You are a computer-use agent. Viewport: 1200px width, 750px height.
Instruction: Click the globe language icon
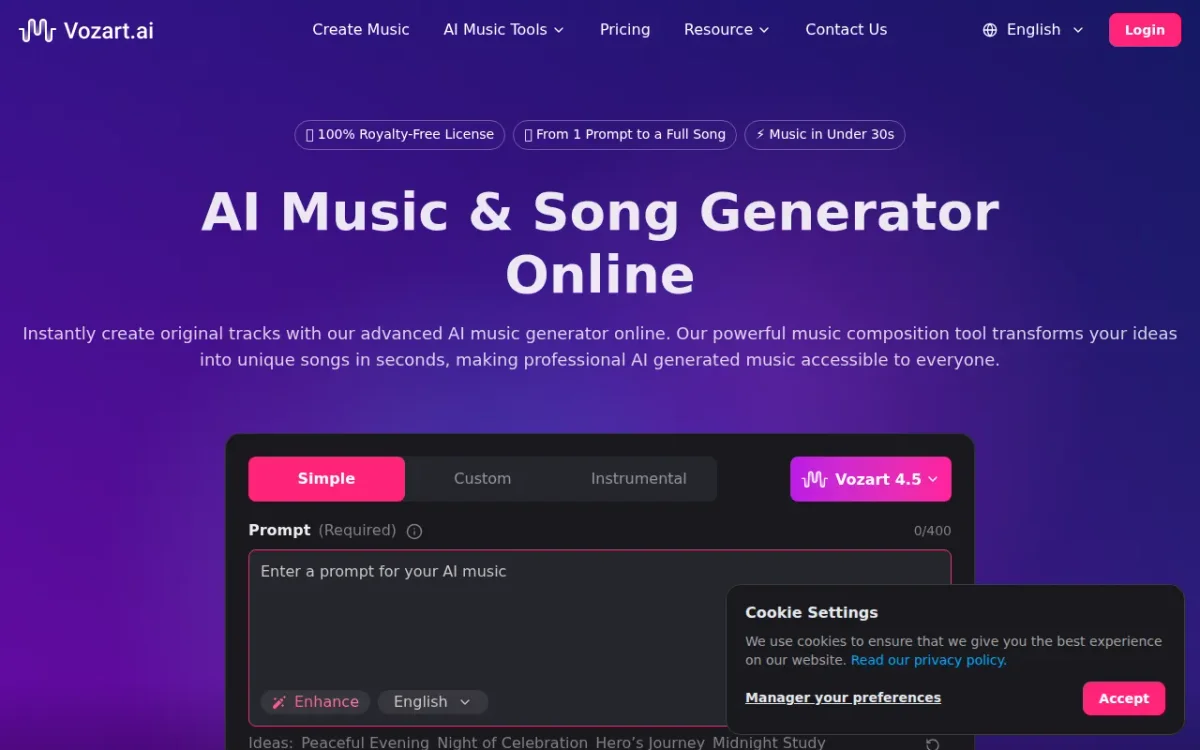pyautogui.click(x=990, y=30)
